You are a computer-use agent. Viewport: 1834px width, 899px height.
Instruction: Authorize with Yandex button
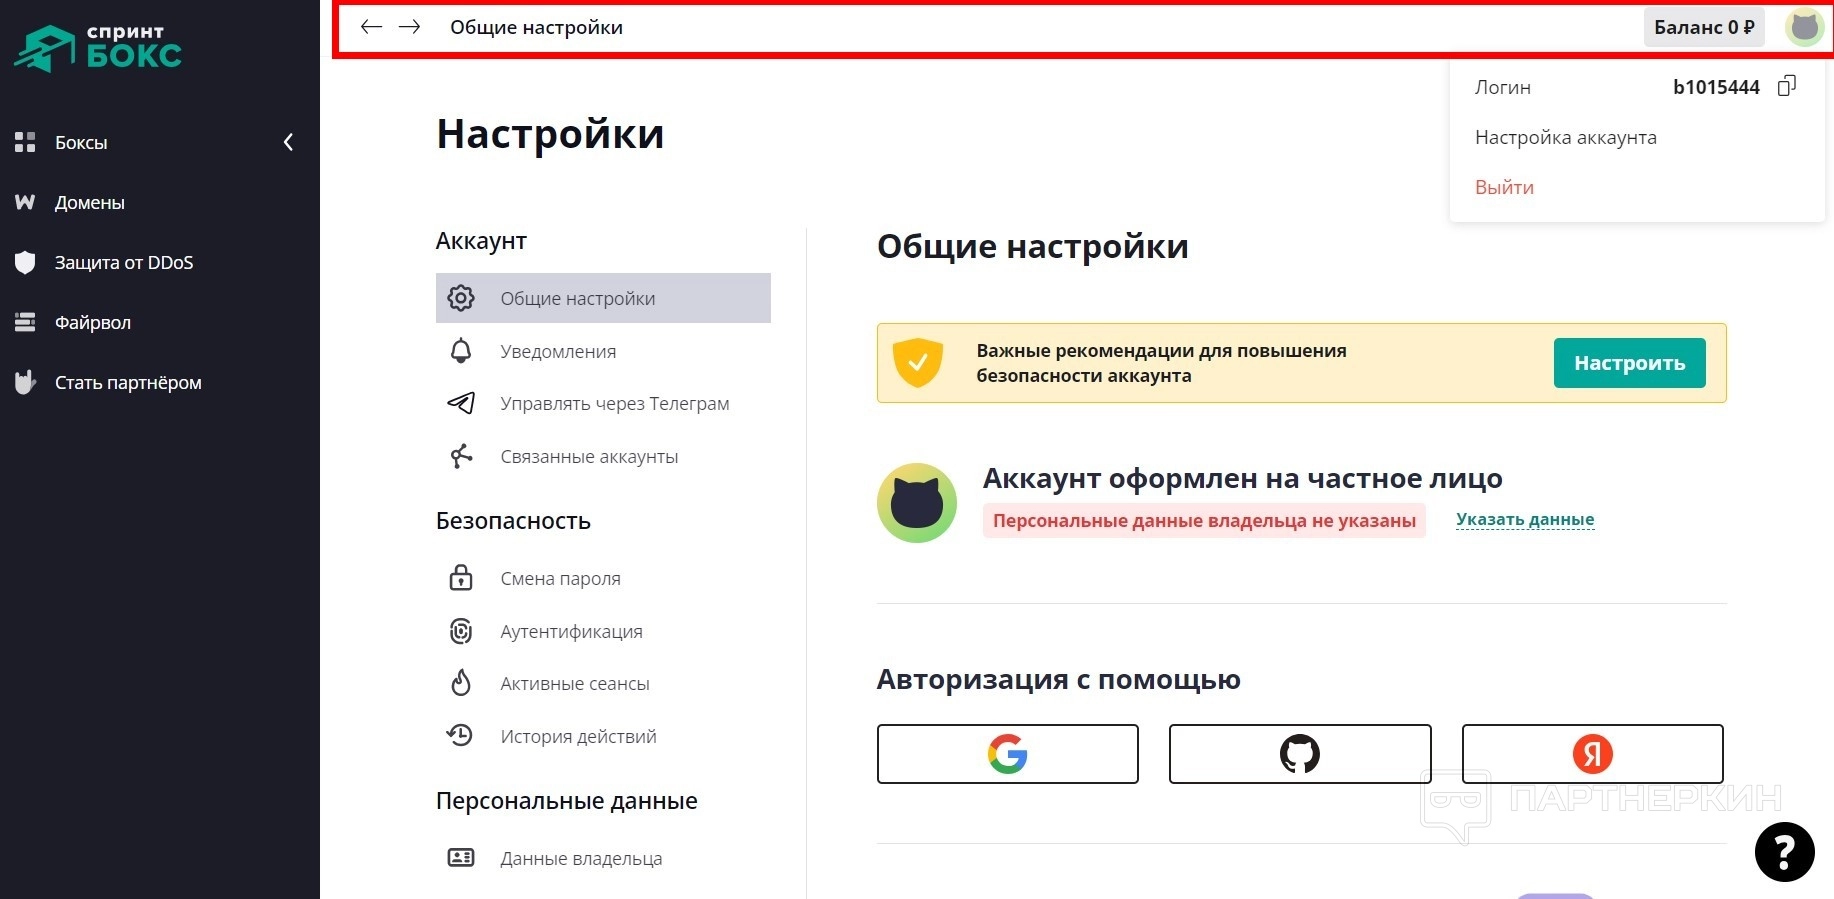click(x=1593, y=754)
